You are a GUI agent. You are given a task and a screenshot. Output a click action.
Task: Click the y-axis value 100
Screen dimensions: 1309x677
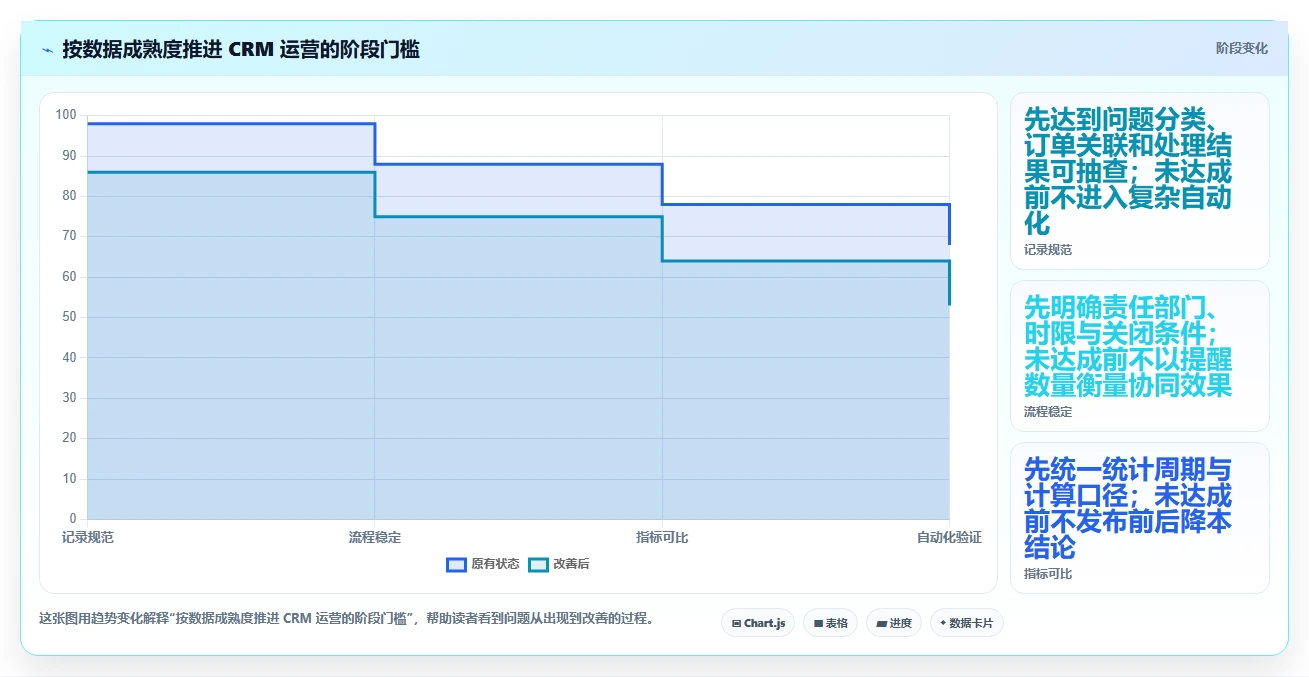click(x=66, y=115)
